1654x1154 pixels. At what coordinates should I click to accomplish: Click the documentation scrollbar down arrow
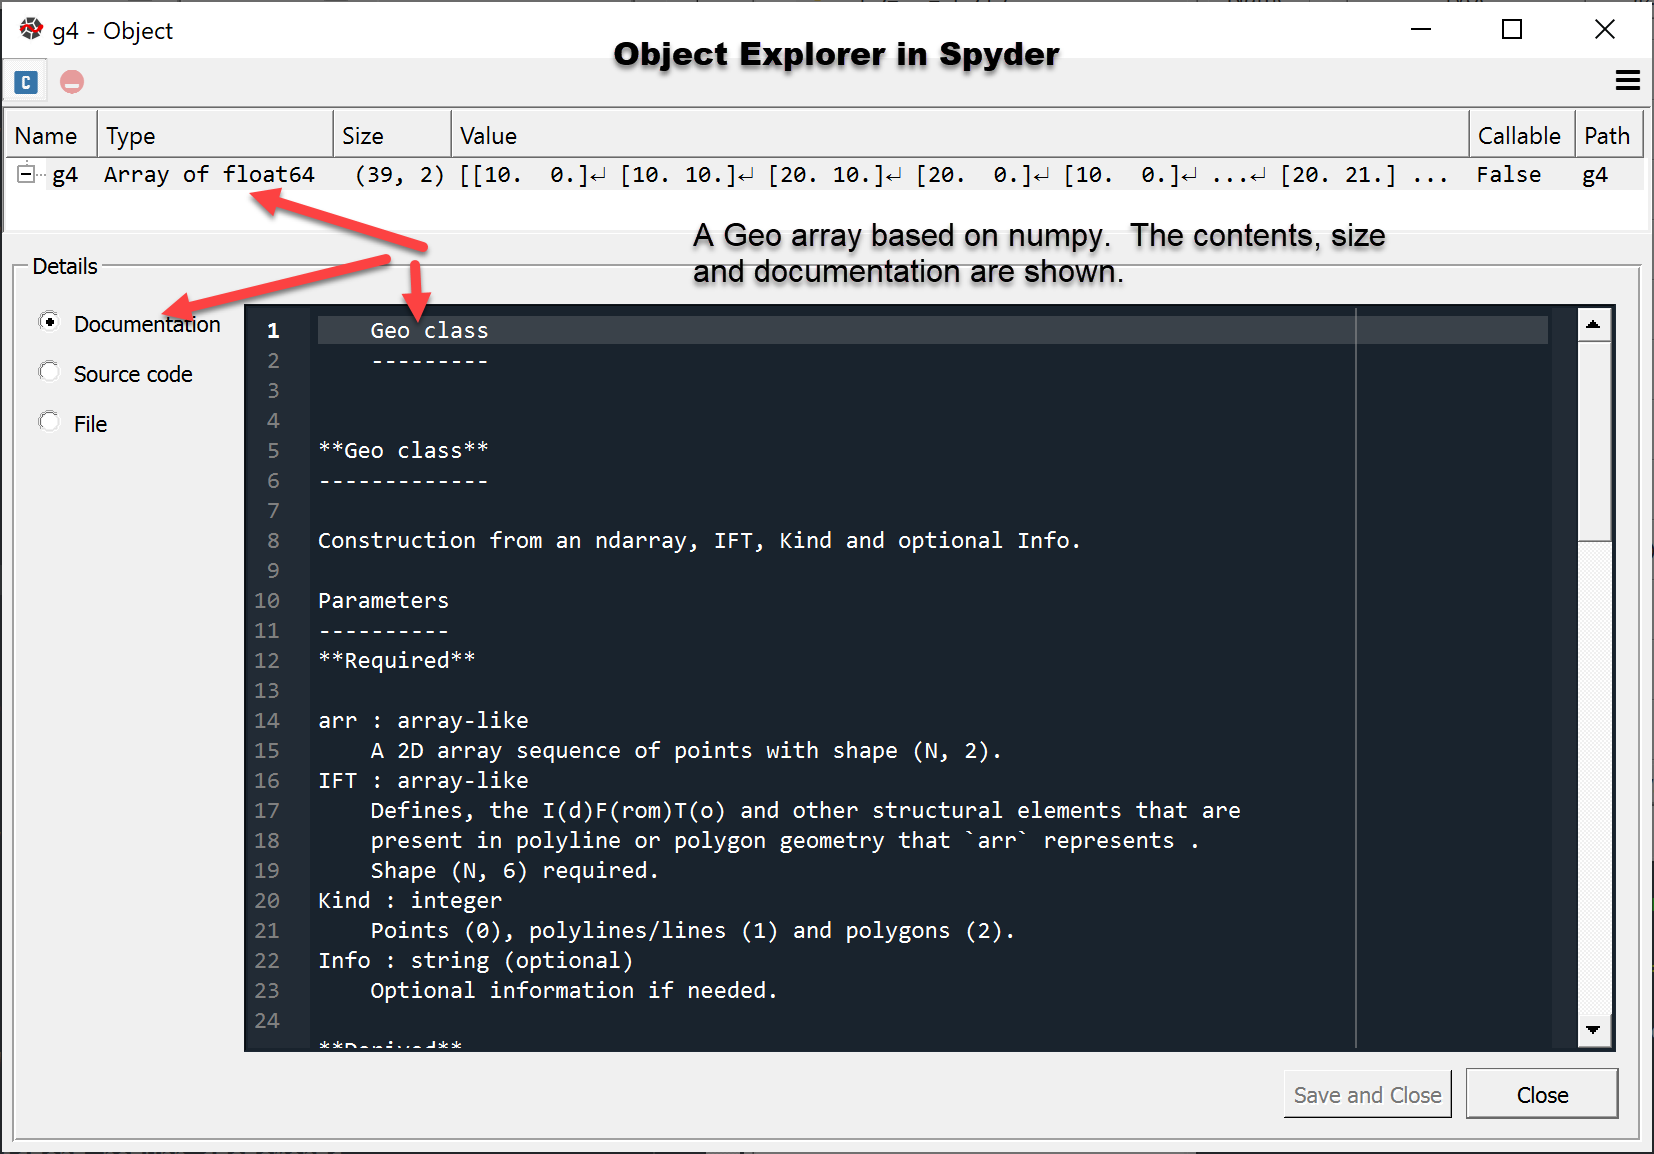[1593, 1029]
